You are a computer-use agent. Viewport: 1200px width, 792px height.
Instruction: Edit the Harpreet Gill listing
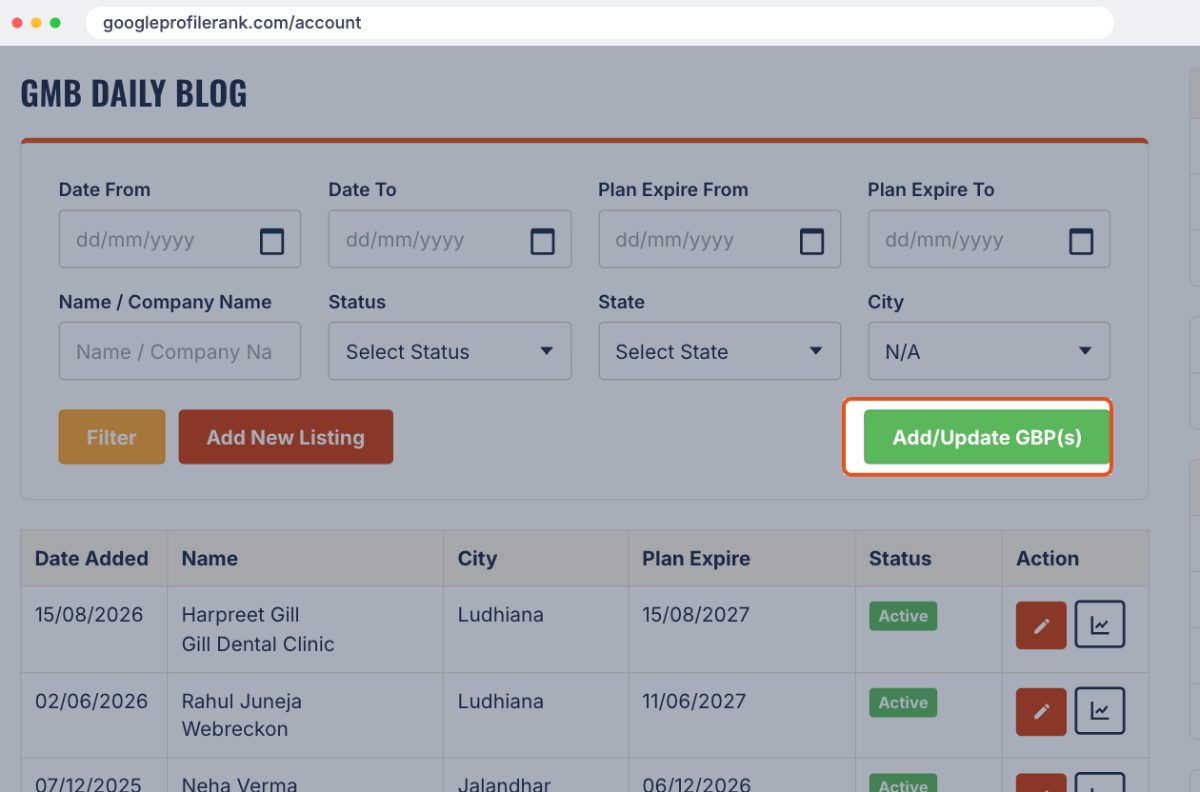1041,625
